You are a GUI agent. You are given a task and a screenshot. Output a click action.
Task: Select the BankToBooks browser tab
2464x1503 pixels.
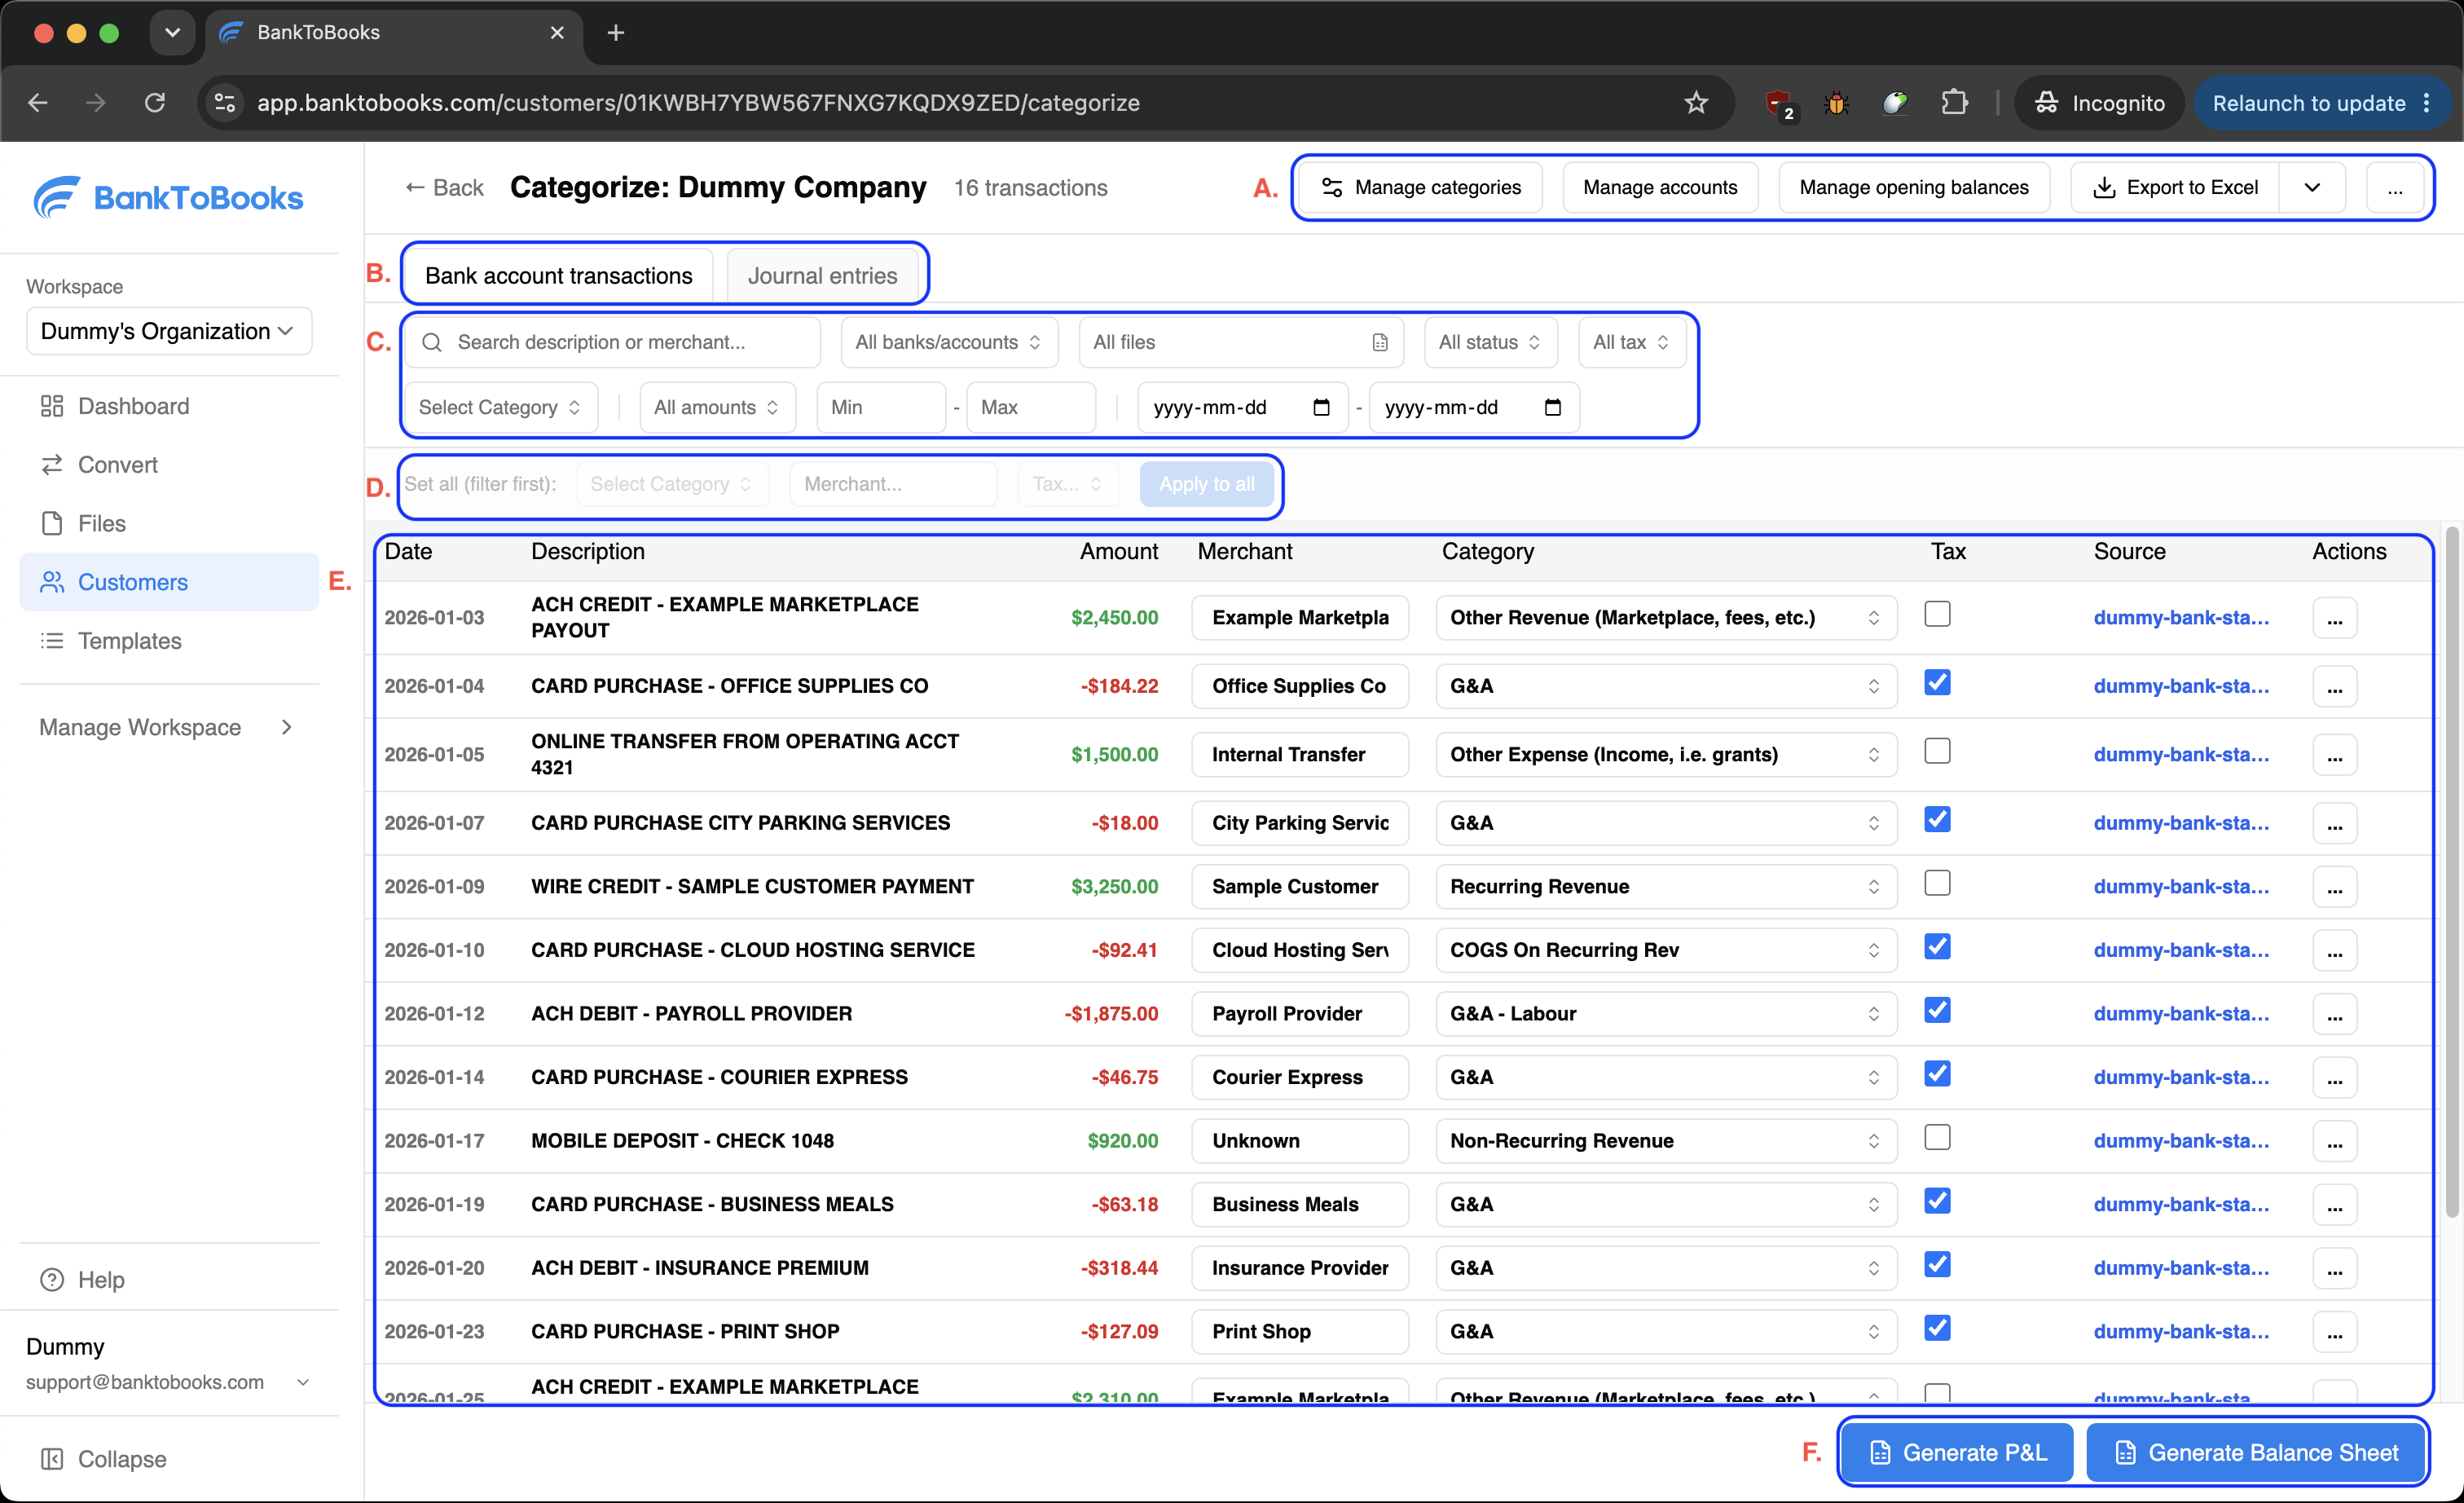pyautogui.click(x=392, y=33)
